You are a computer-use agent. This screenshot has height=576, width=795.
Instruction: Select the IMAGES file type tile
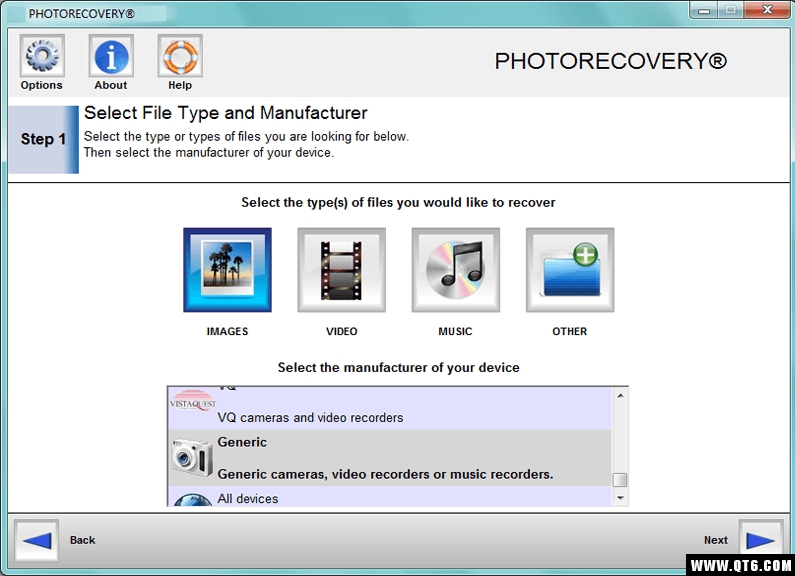click(x=227, y=270)
